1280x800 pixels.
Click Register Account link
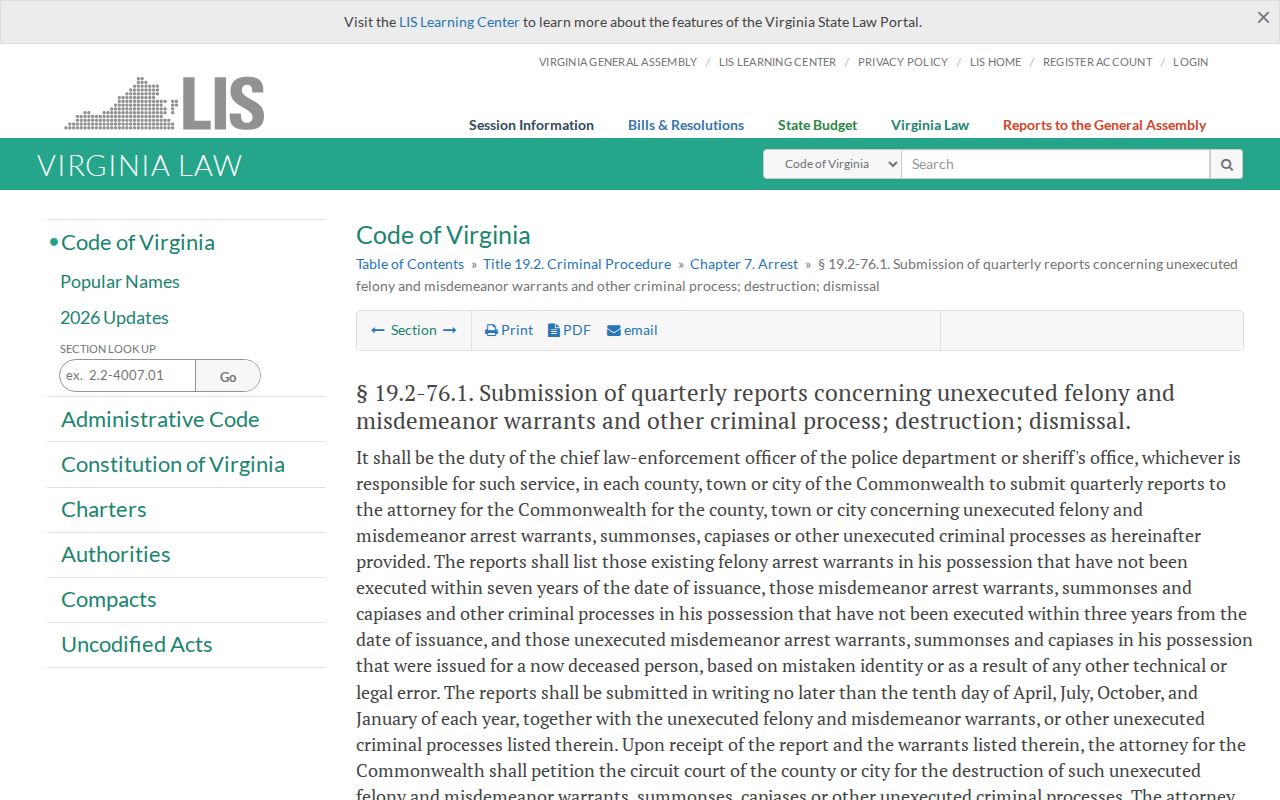coord(1097,62)
